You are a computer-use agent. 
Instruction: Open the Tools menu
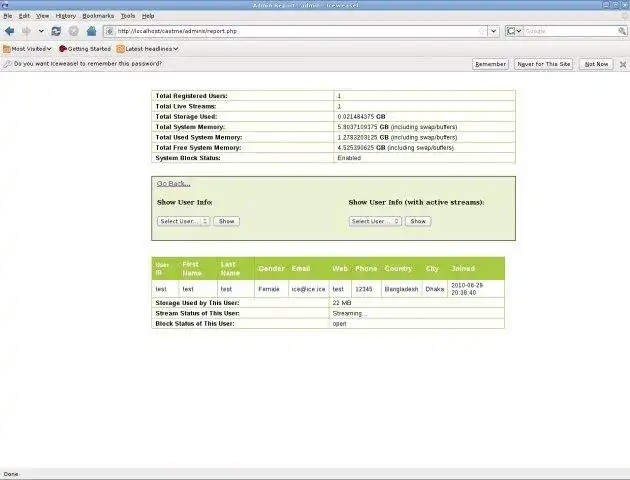(x=128, y=16)
